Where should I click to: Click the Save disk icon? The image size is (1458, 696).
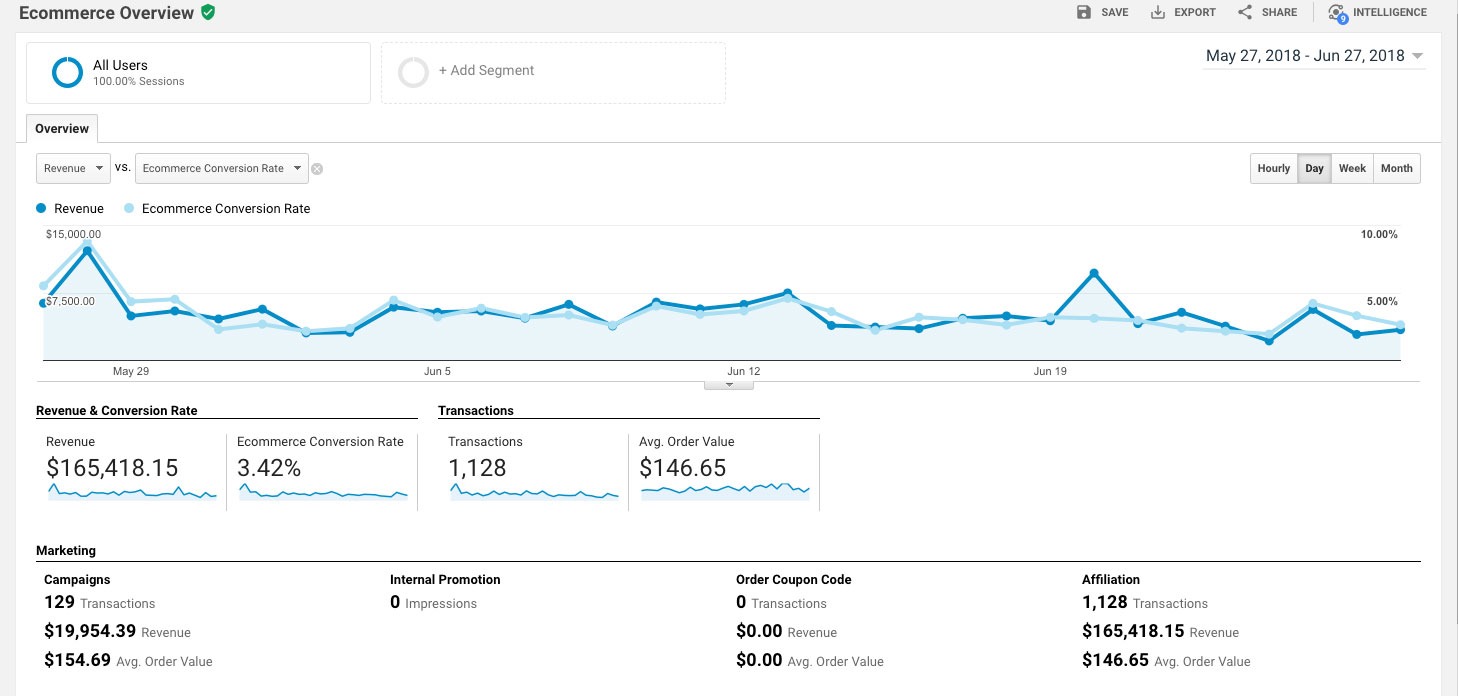click(1084, 12)
